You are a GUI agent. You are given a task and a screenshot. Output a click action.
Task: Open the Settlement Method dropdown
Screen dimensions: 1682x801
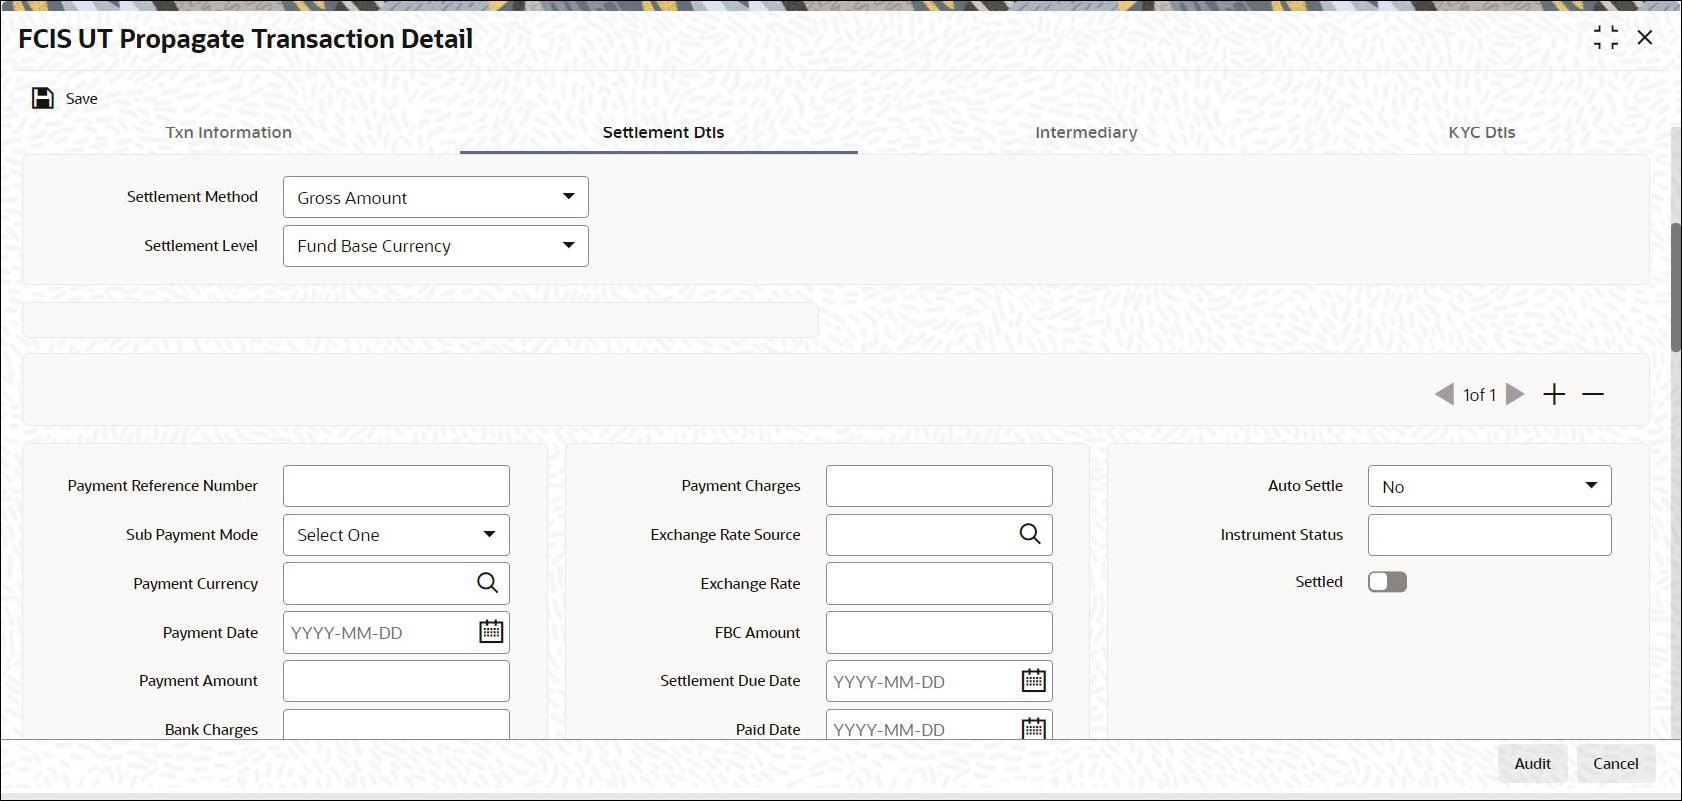pyautogui.click(x=436, y=197)
